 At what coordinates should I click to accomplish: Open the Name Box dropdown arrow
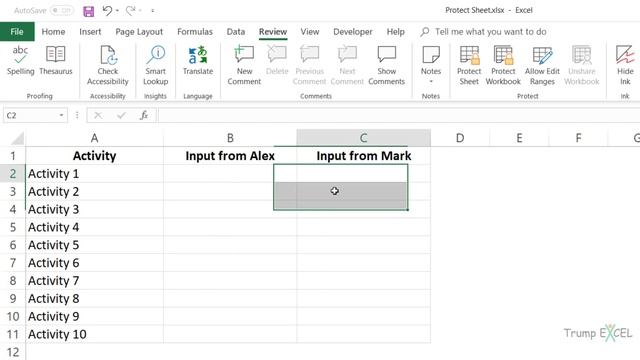coord(61,116)
